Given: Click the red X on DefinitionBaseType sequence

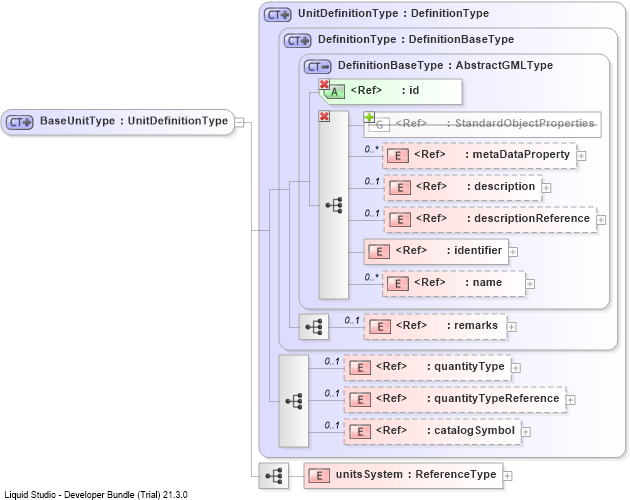Looking at the screenshot, I should coord(324,116).
